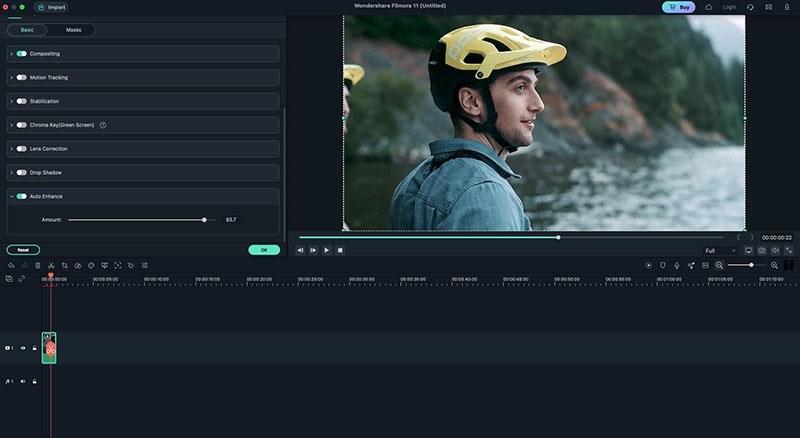Enable the Drop Shadow switch
Screen dimensions: 800x438
(x=21, y=173)
